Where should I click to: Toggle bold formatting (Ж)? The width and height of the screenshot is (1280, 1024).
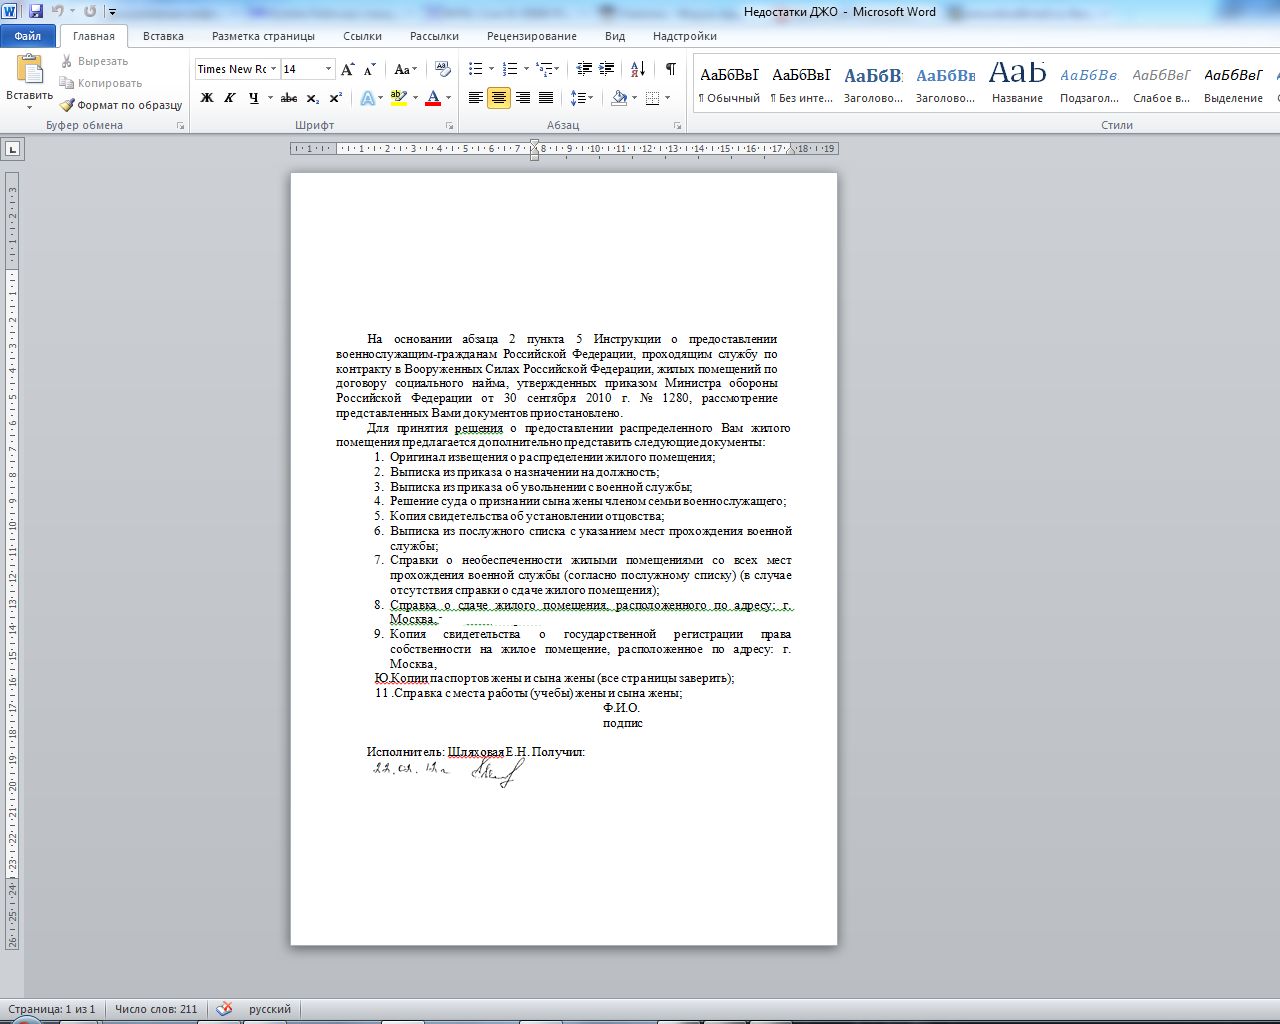[x=207, y=98]
